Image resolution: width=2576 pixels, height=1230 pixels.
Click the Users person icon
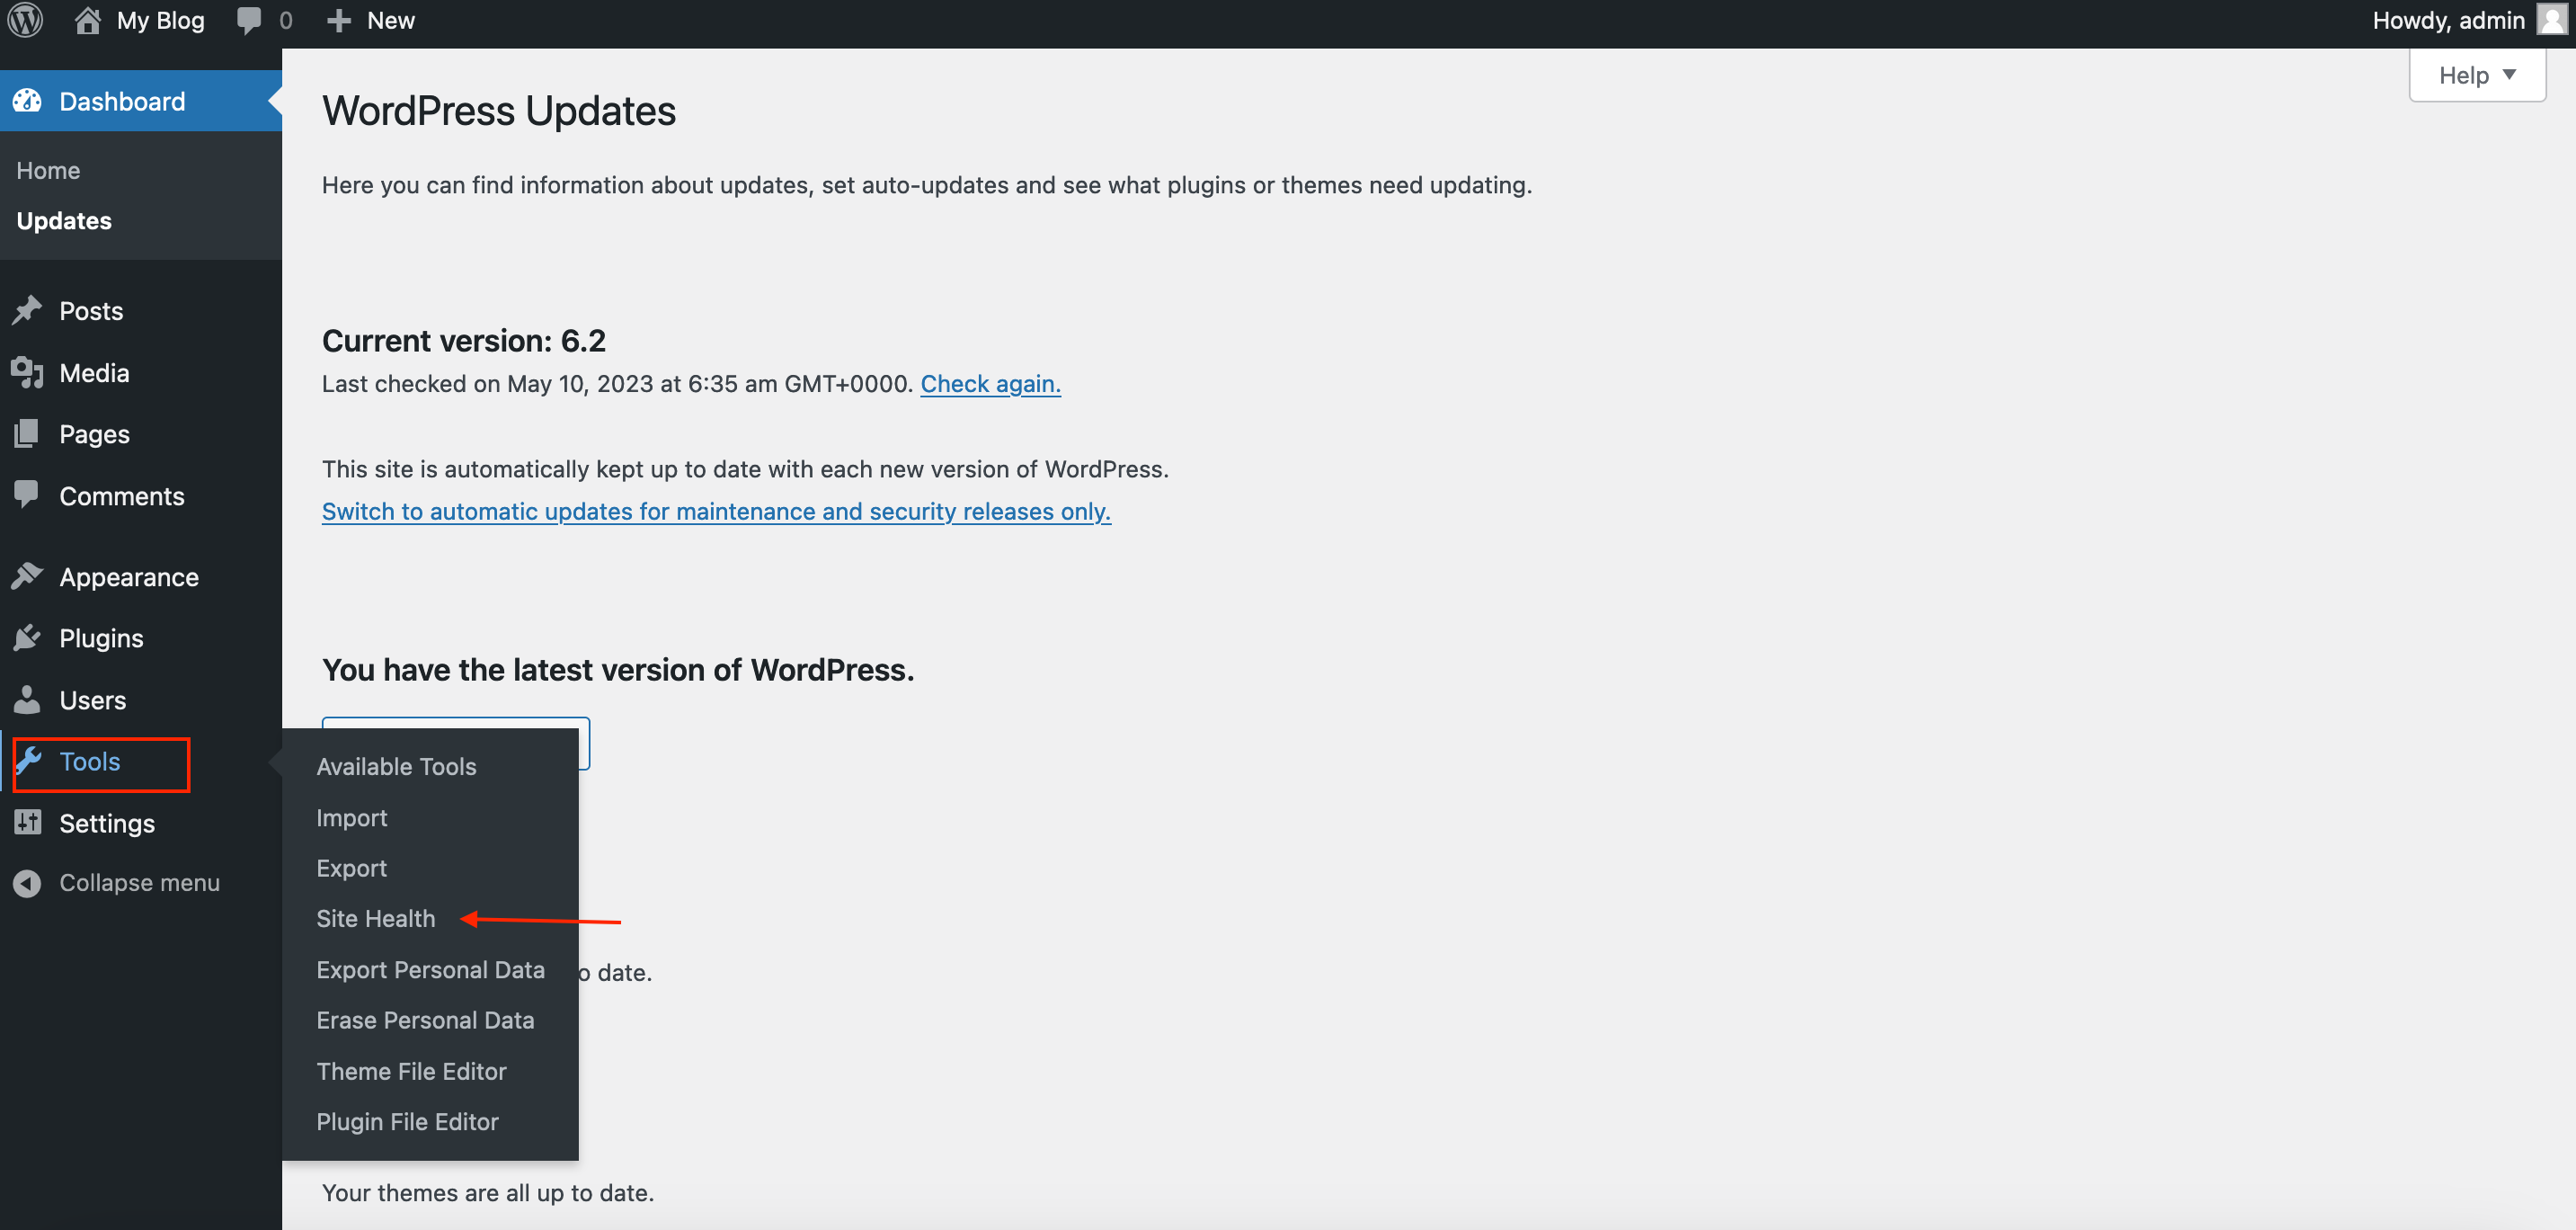click(27, 699)
